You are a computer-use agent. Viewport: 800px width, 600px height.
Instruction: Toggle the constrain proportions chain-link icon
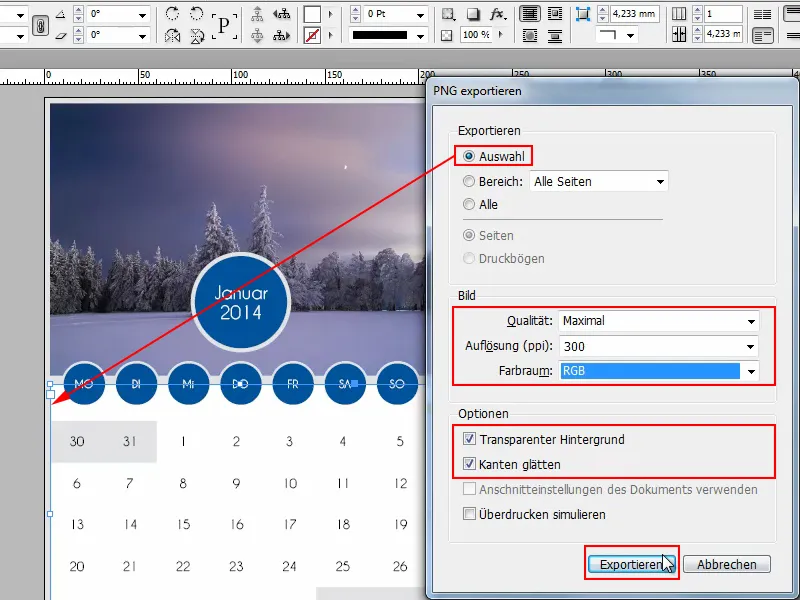tap(40, 25)
